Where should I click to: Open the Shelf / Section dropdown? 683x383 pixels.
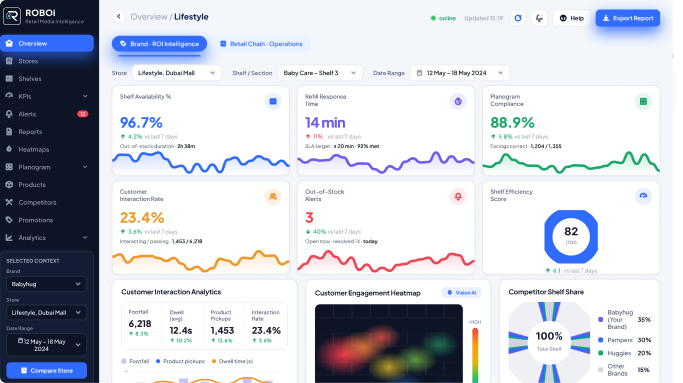coord(320,73)
